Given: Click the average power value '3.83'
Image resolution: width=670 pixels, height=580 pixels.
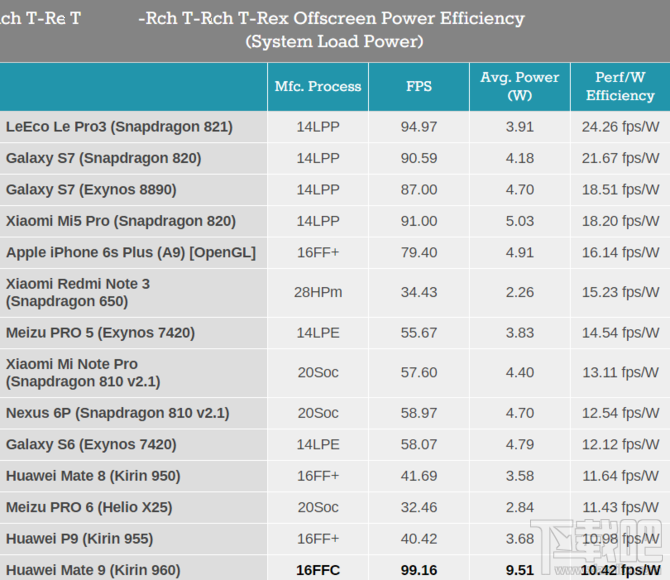Looking at the screenshot, I should [x=520, y=333].
